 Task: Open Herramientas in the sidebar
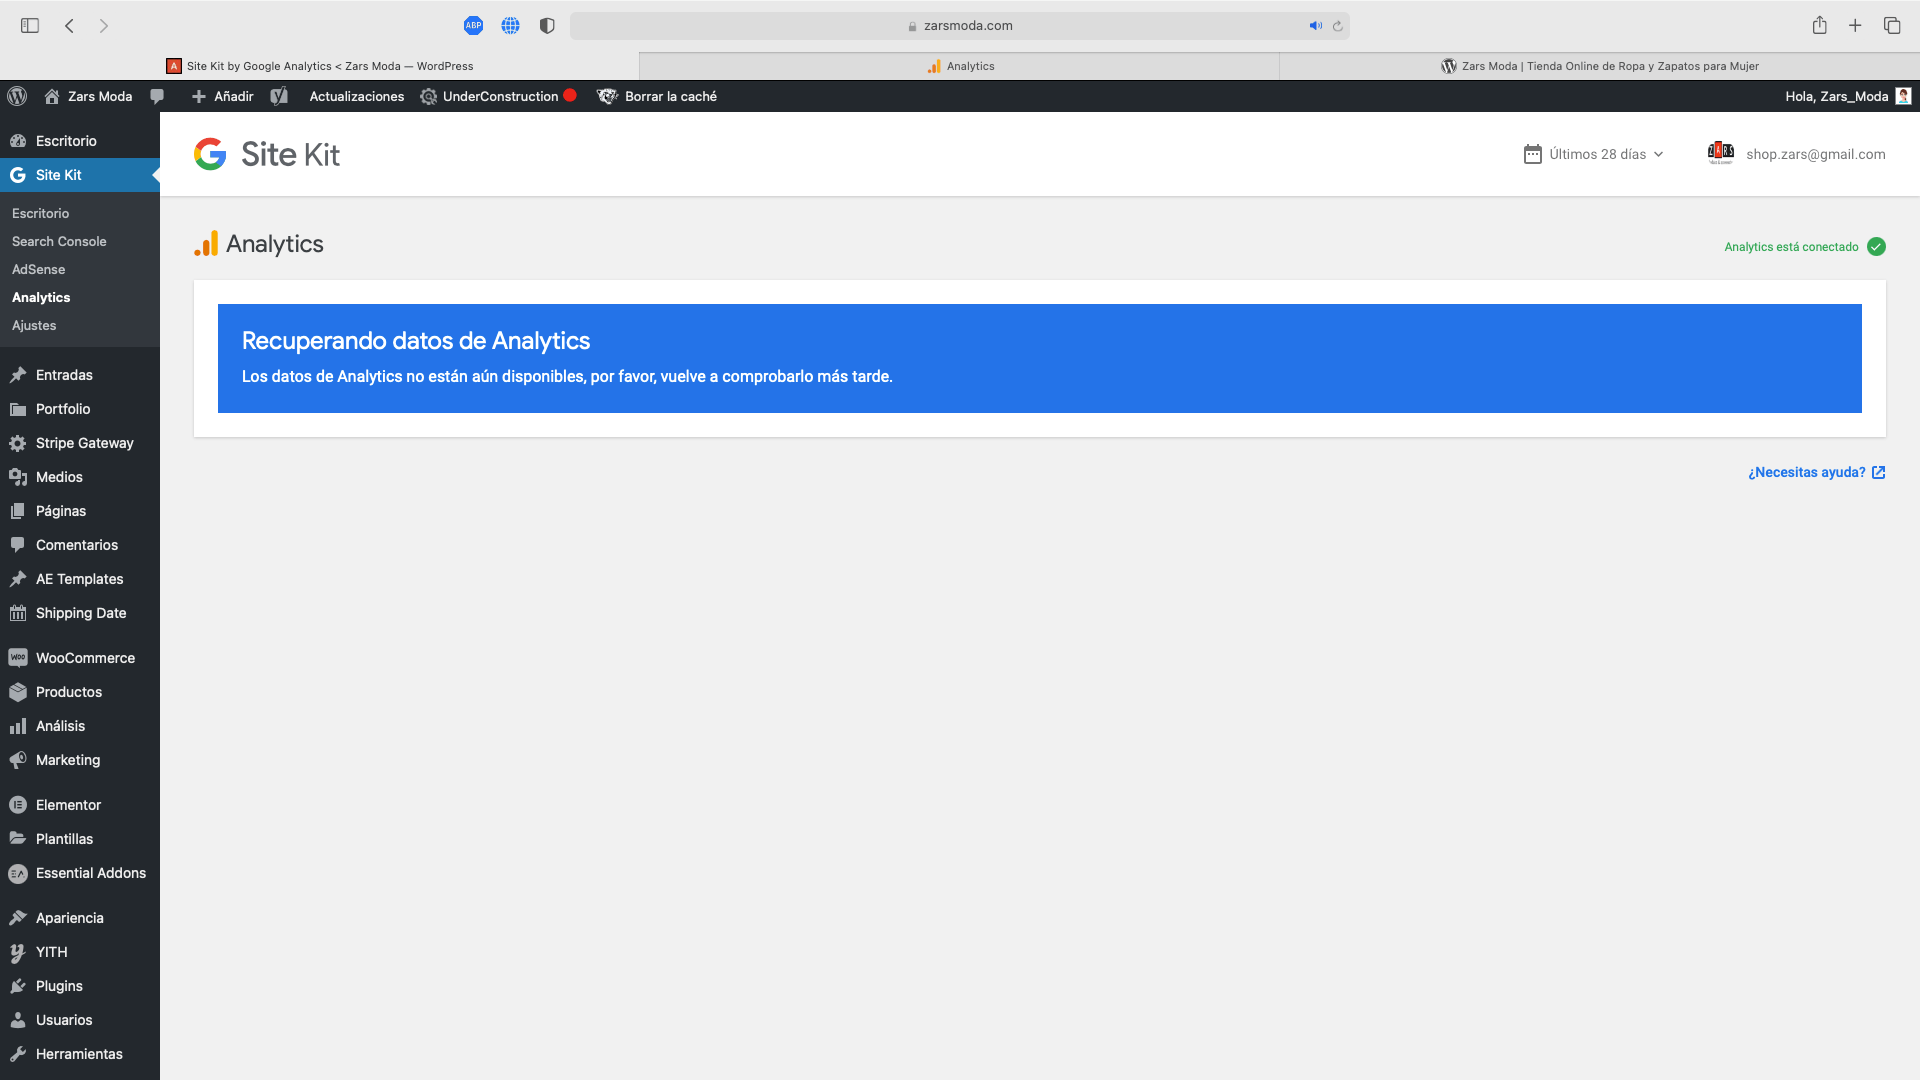[x=80, y=1054]
